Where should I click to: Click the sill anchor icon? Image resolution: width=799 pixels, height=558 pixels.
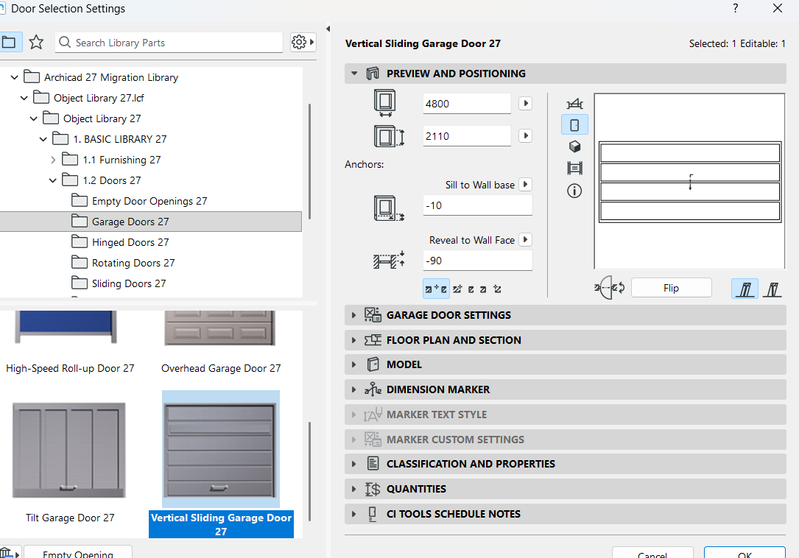tap(389, 208)
